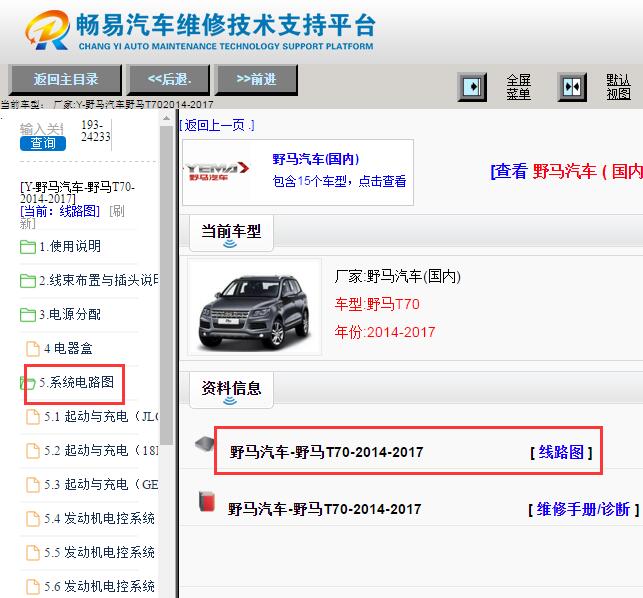
Task: Click the YEMA brand logo image
Action: click(x=217, y=171)
